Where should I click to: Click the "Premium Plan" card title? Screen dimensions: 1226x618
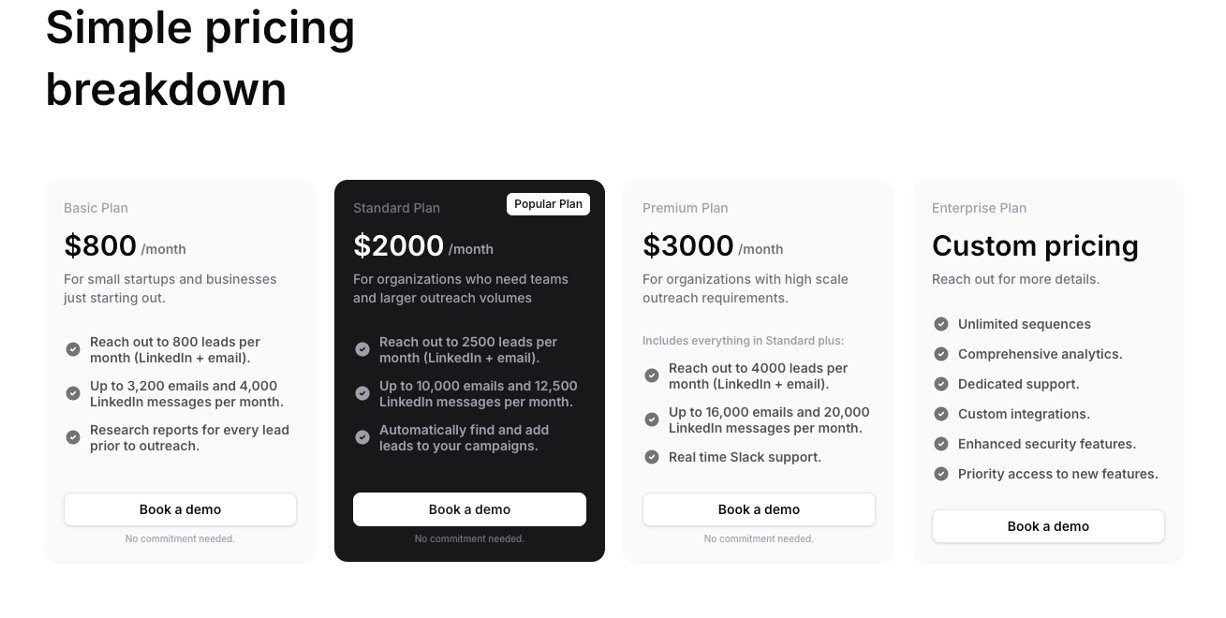click(x=685, y=208)
